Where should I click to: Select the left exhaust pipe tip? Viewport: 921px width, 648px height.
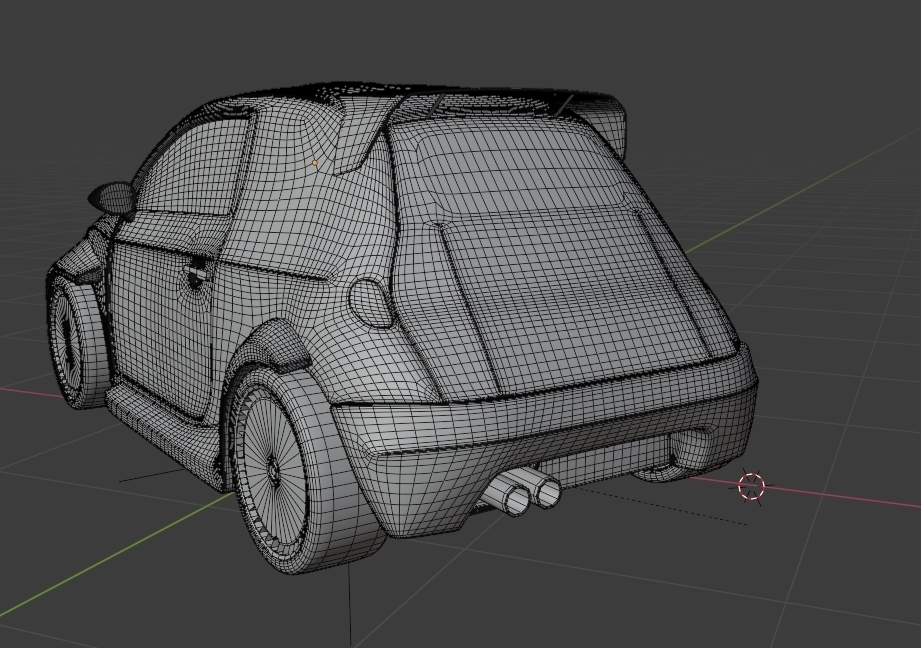click(x=517, y=501)
